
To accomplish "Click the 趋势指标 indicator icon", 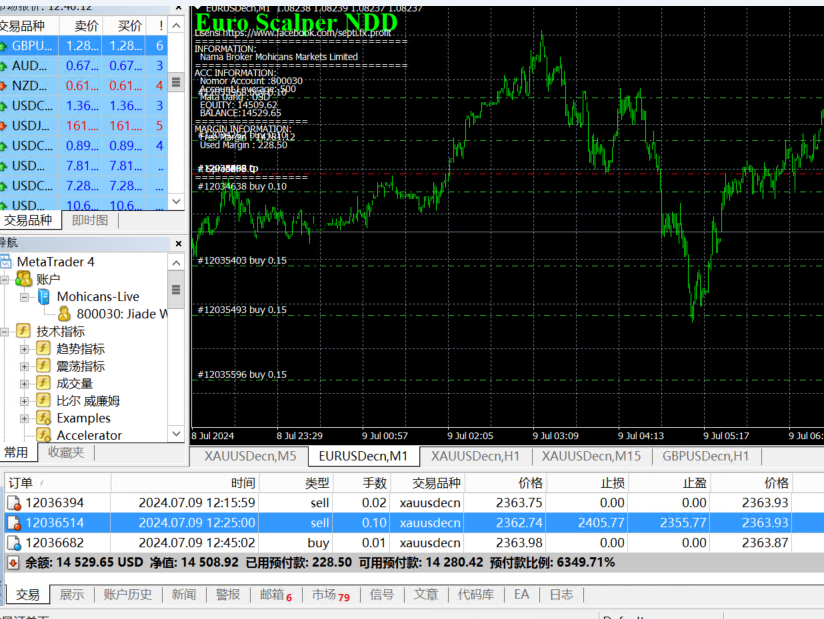I will 44,348.
